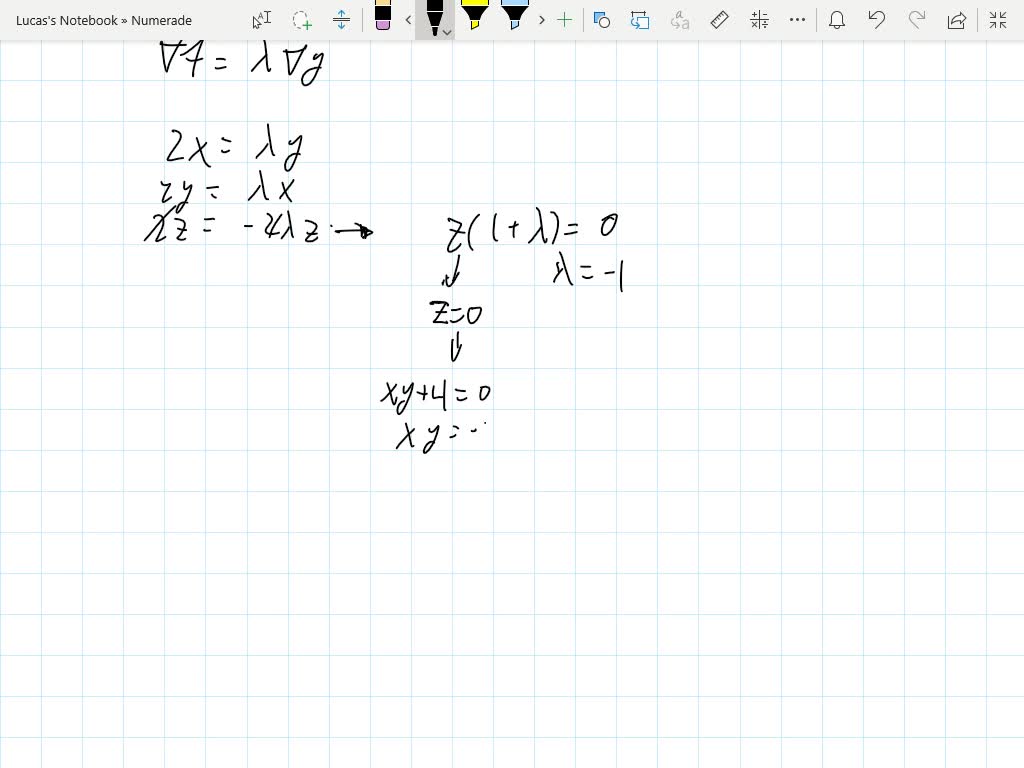Toggle the selected black pen active
The height and width of the screenshot is (768, 1024).
pyautogui.click(x=435, y=18)
